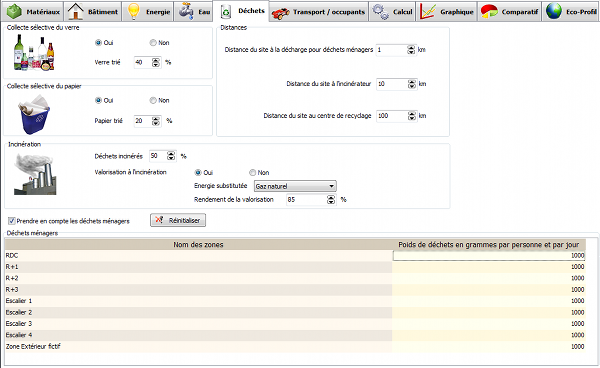Click the Déchets incinérés percentage field
Screen dimensions: 600x368
pos(158,156)
